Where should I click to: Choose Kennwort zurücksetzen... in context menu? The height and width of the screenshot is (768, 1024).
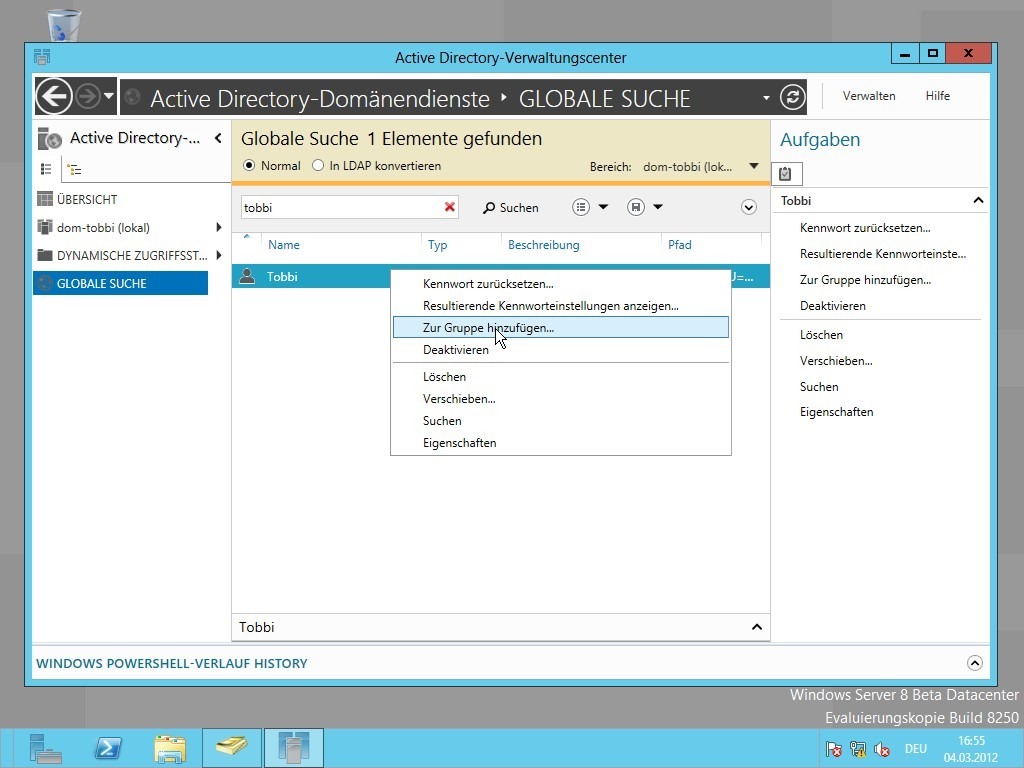560,284
